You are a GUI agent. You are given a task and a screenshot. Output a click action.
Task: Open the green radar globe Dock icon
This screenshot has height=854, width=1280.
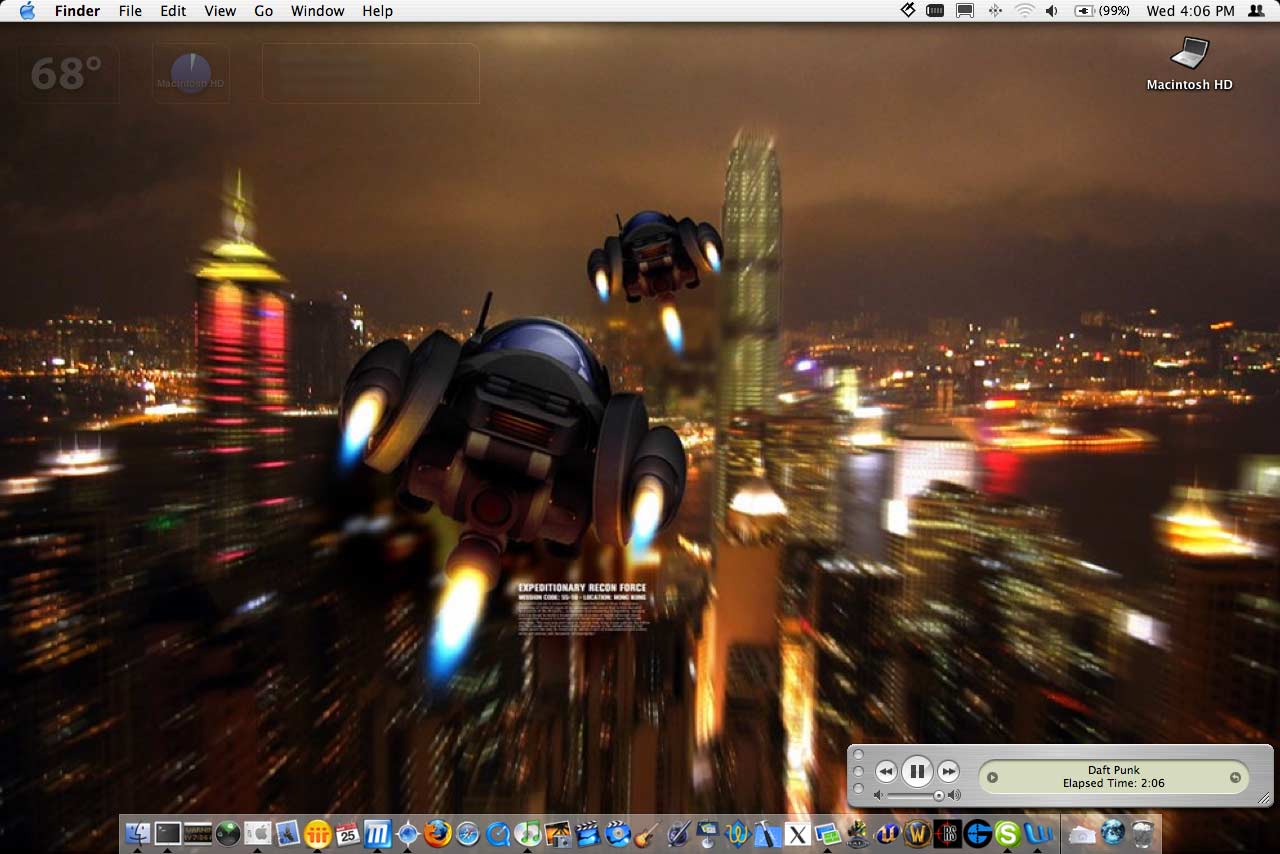[x=228, y=833]
